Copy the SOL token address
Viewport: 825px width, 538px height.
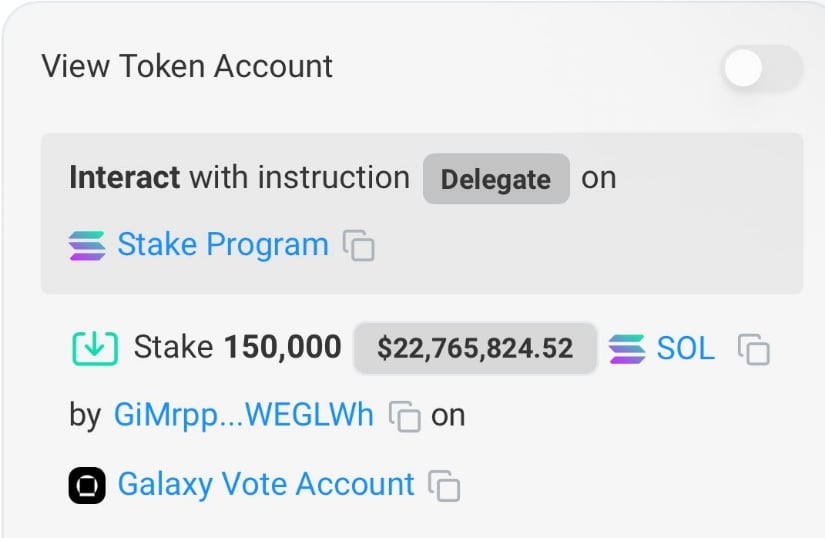(754, 349)
